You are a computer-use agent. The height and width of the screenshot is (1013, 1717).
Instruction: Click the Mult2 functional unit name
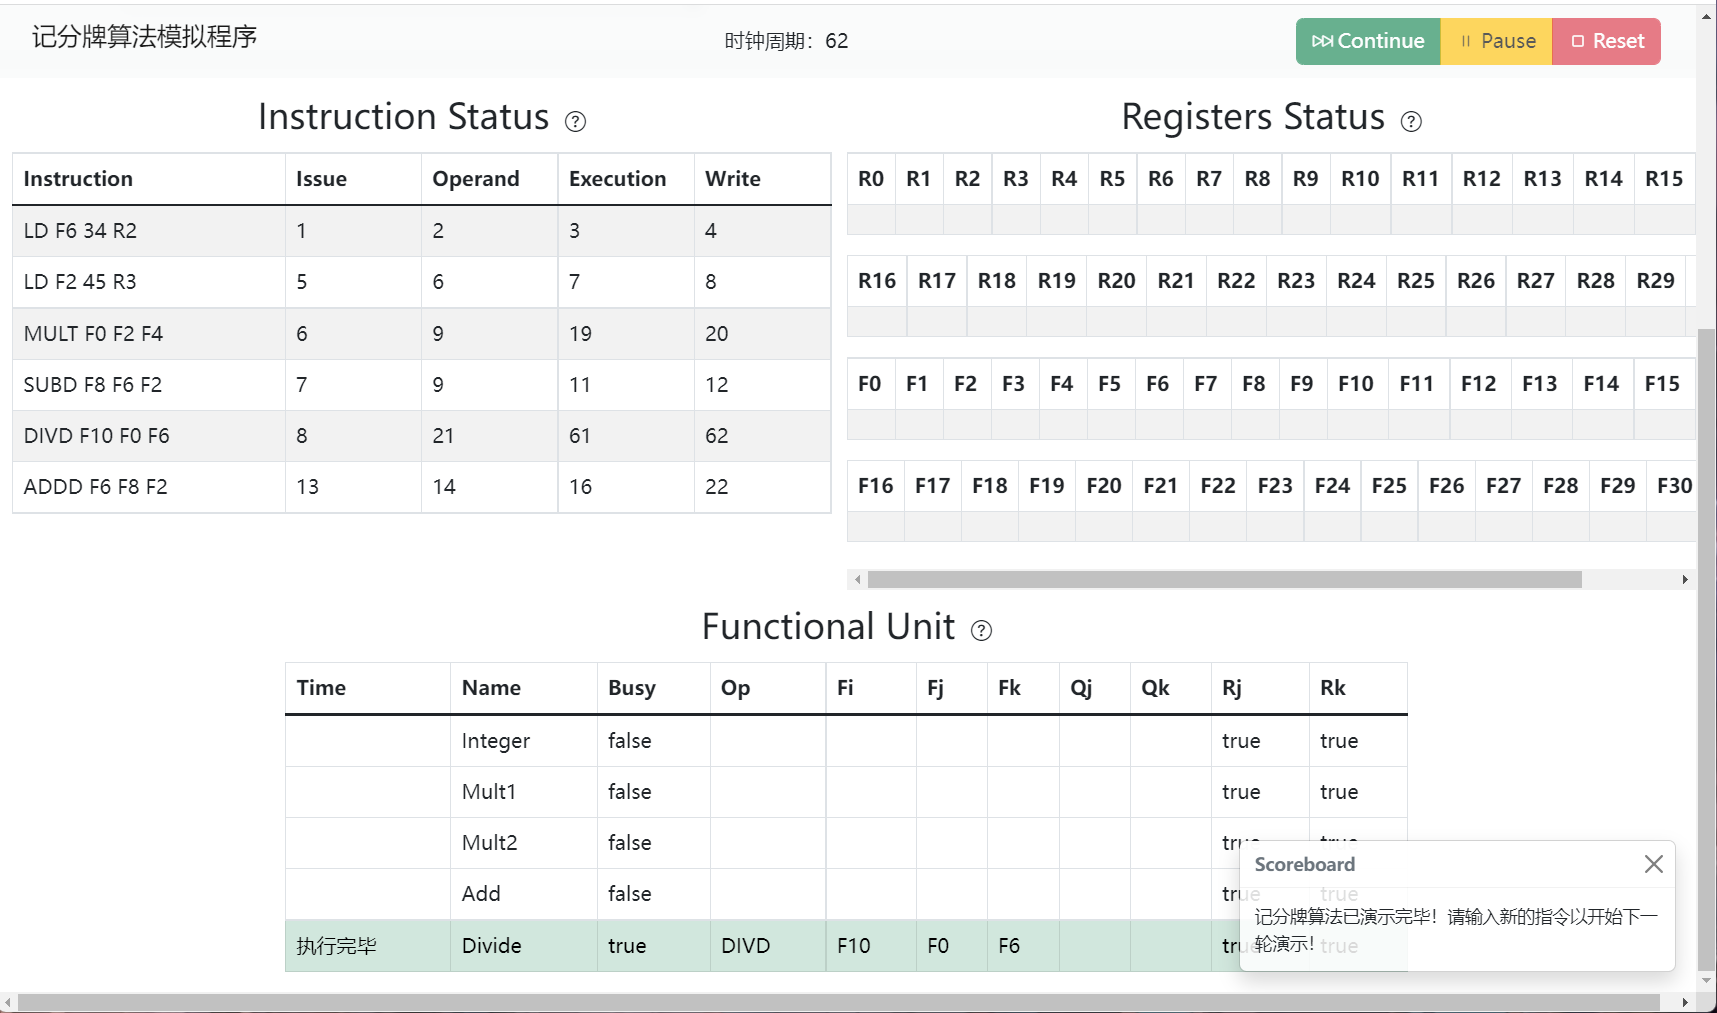click(x=490, y=843)
